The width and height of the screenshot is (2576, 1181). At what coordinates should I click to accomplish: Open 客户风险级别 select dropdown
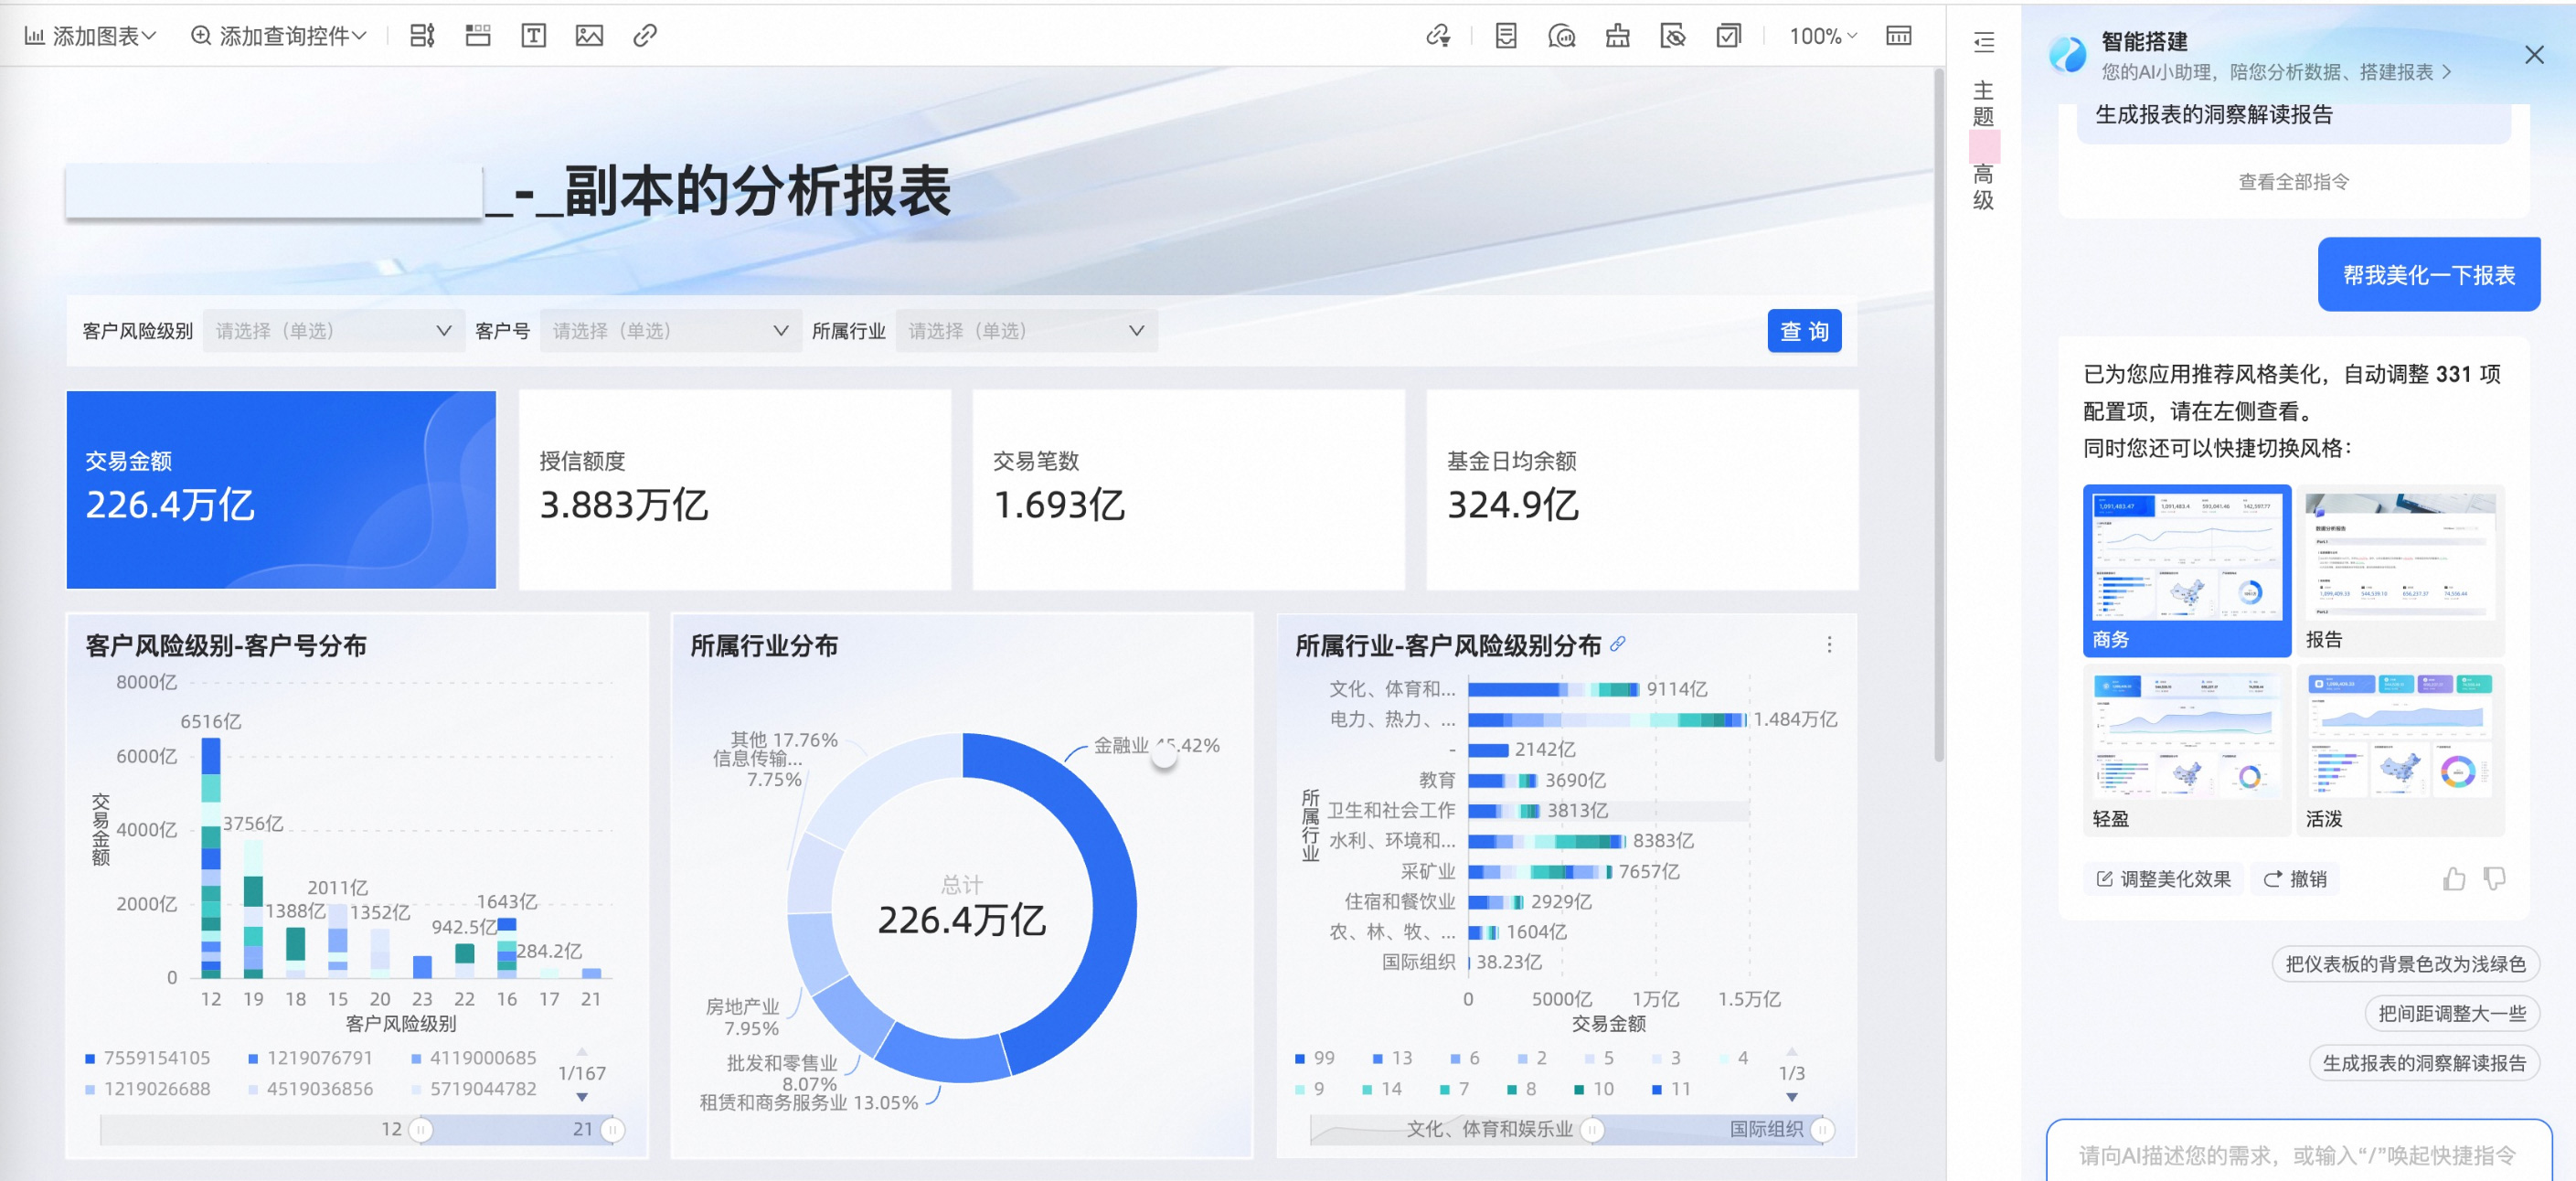pos(333,331)
